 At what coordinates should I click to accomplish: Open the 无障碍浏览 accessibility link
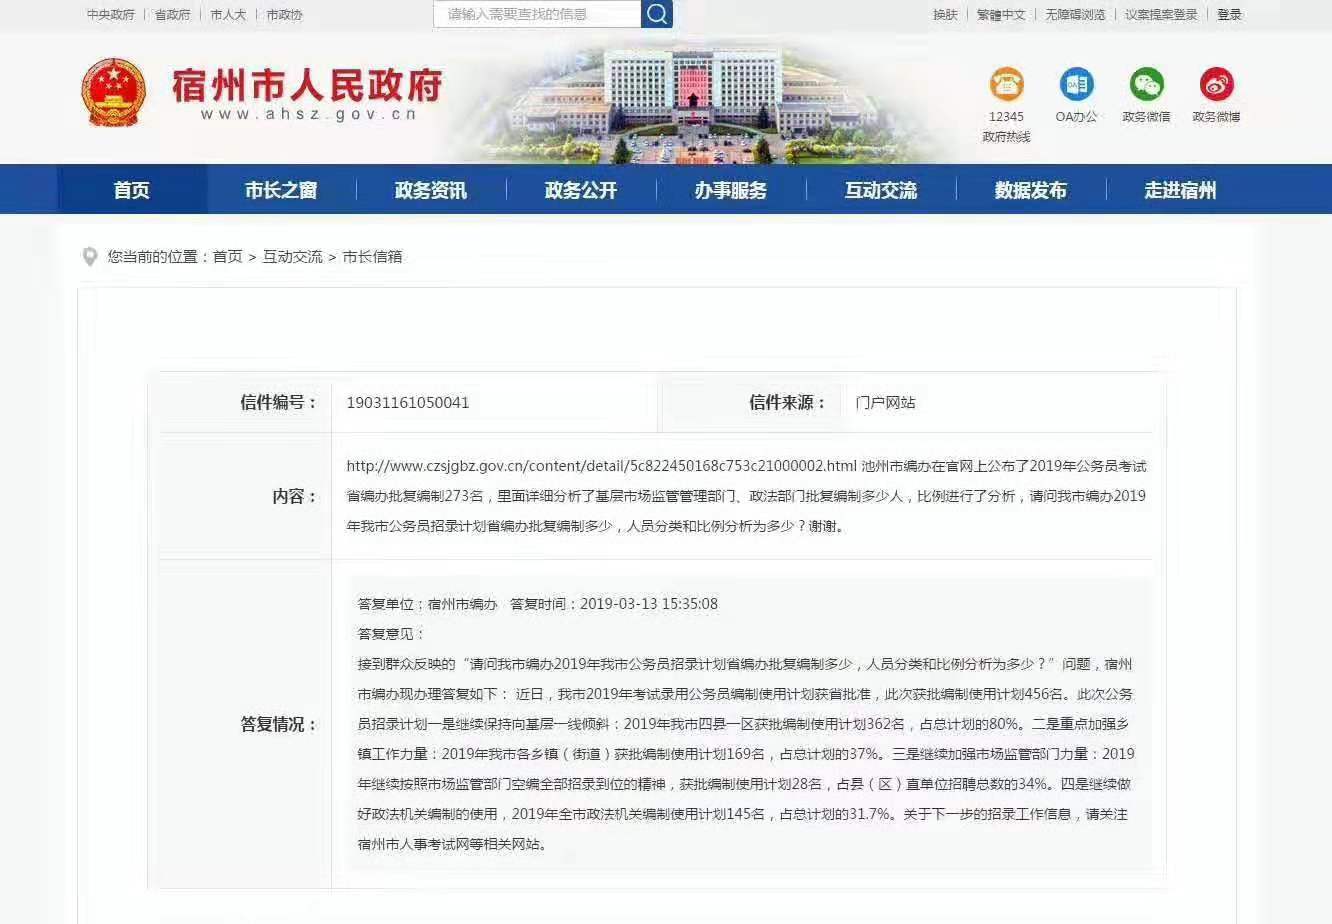click(1075, 15)
